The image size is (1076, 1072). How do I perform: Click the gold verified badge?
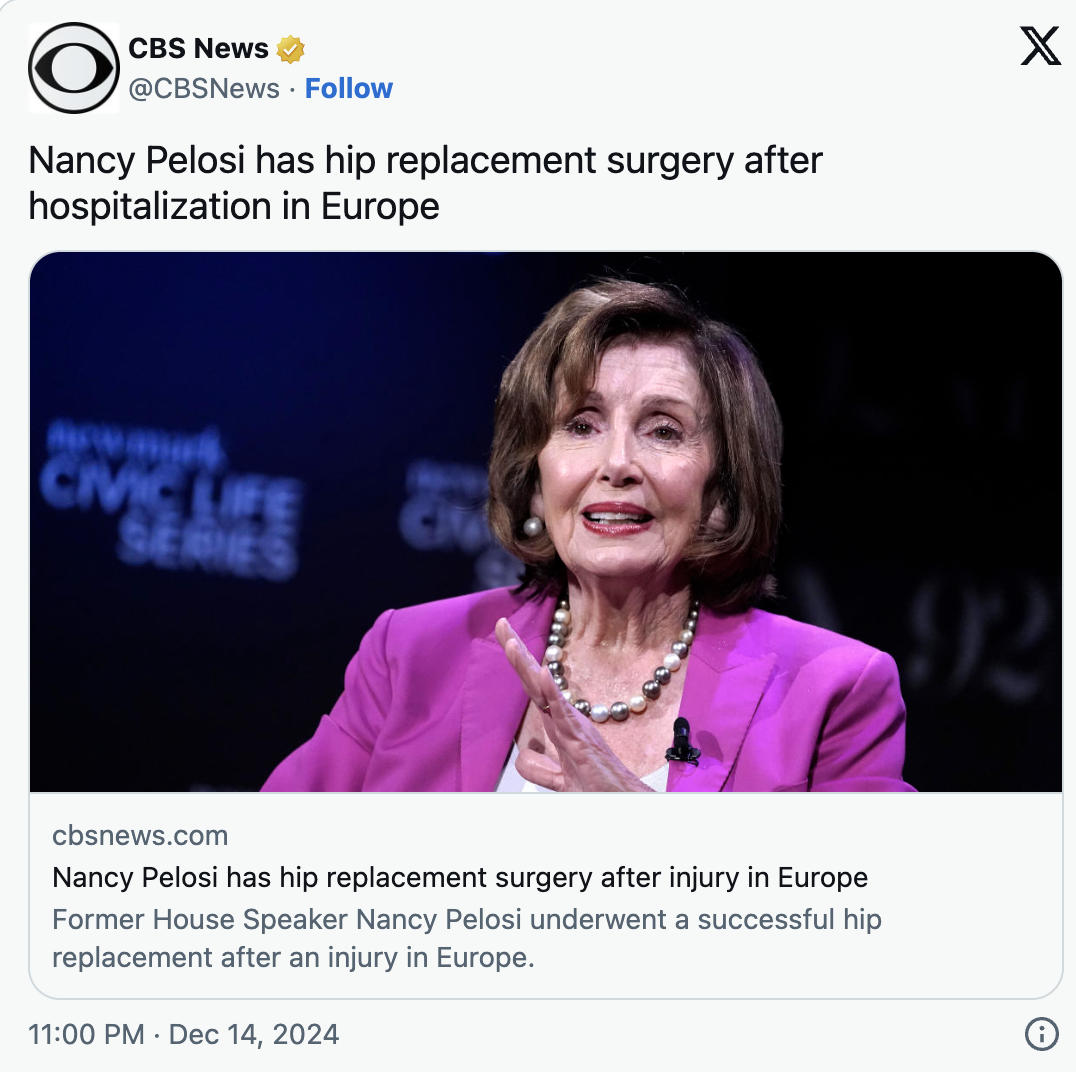(x=291, y=49)
